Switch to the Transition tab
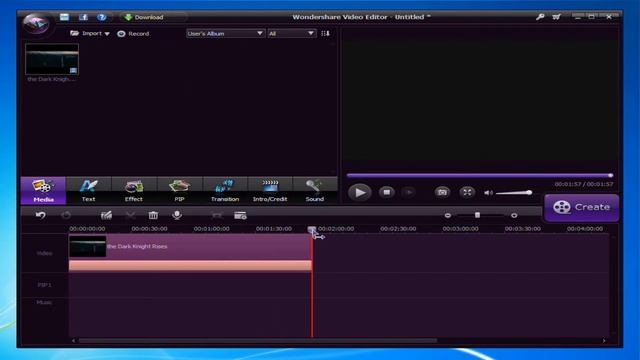This screenshot has width=640, height=360. point(225,191)
